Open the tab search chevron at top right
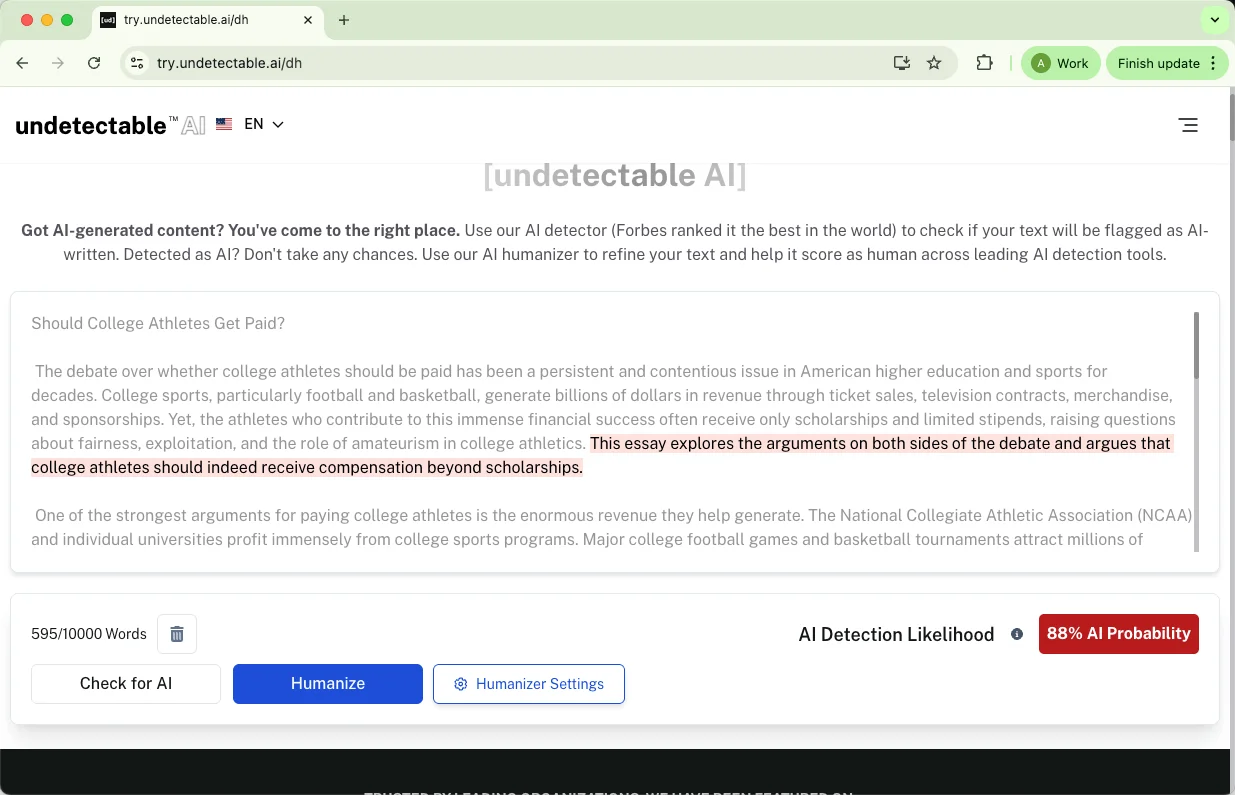The width and height of the screenshot is (1235, 795). click(1215, 19)
